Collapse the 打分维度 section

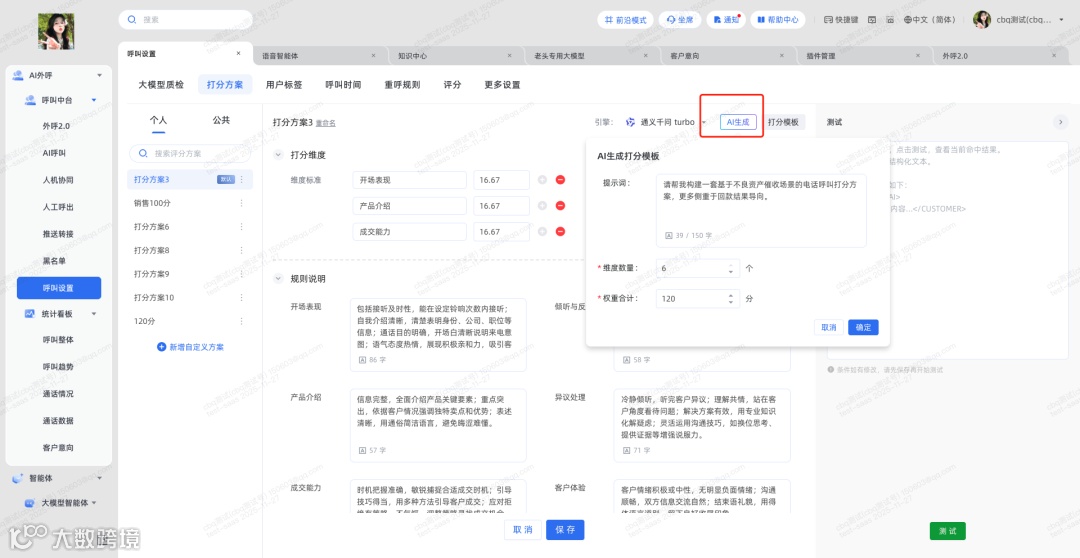point(278,155)
